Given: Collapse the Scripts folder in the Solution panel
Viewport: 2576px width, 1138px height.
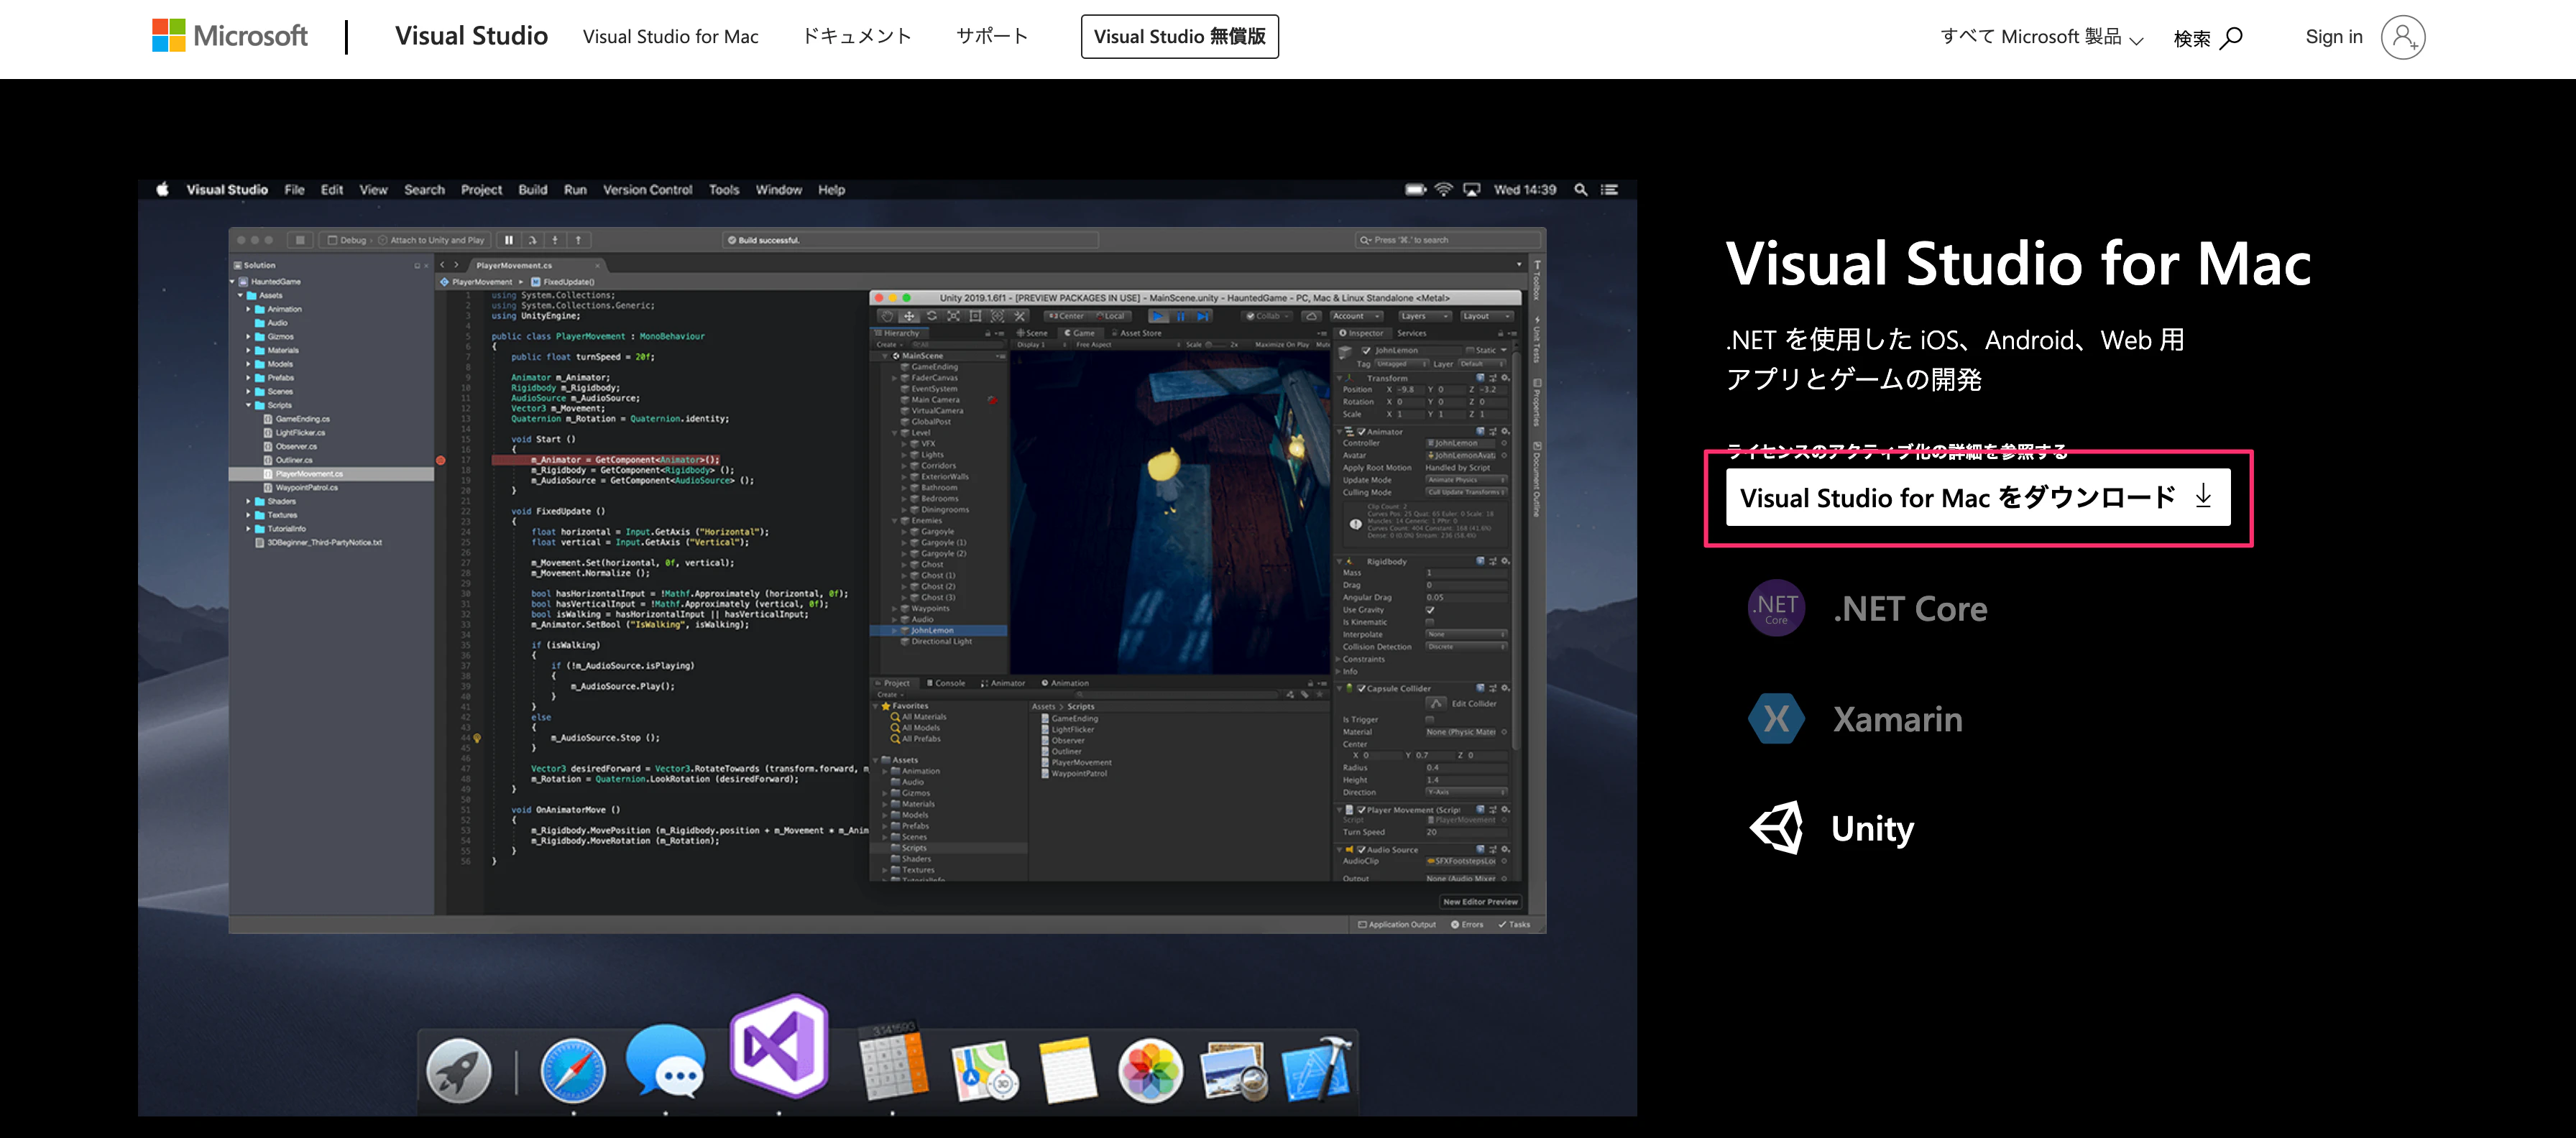Looking at the screenshot, I should point(249,405).
